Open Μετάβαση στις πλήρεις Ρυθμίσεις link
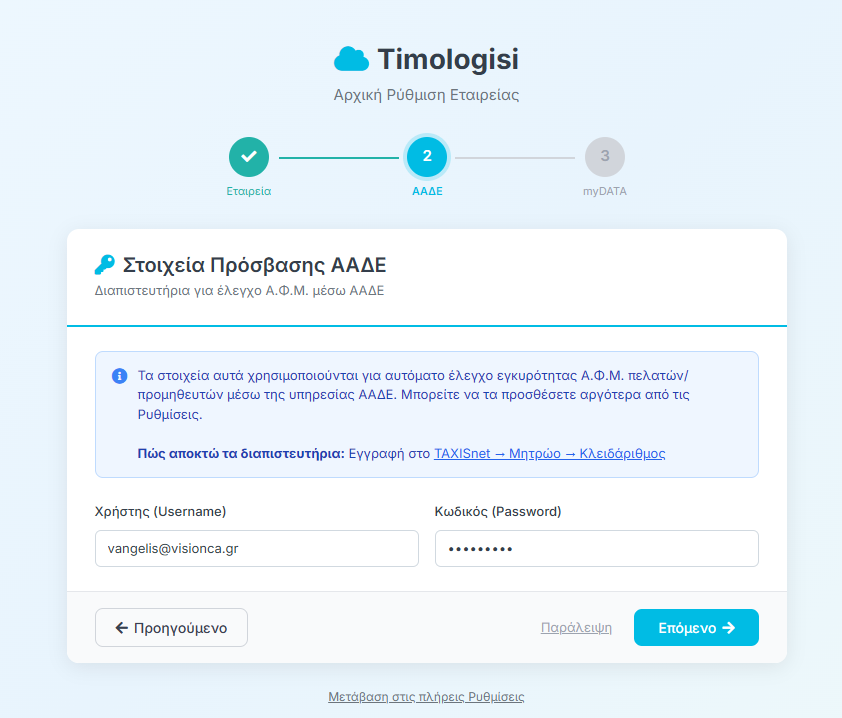 [426, 697]
